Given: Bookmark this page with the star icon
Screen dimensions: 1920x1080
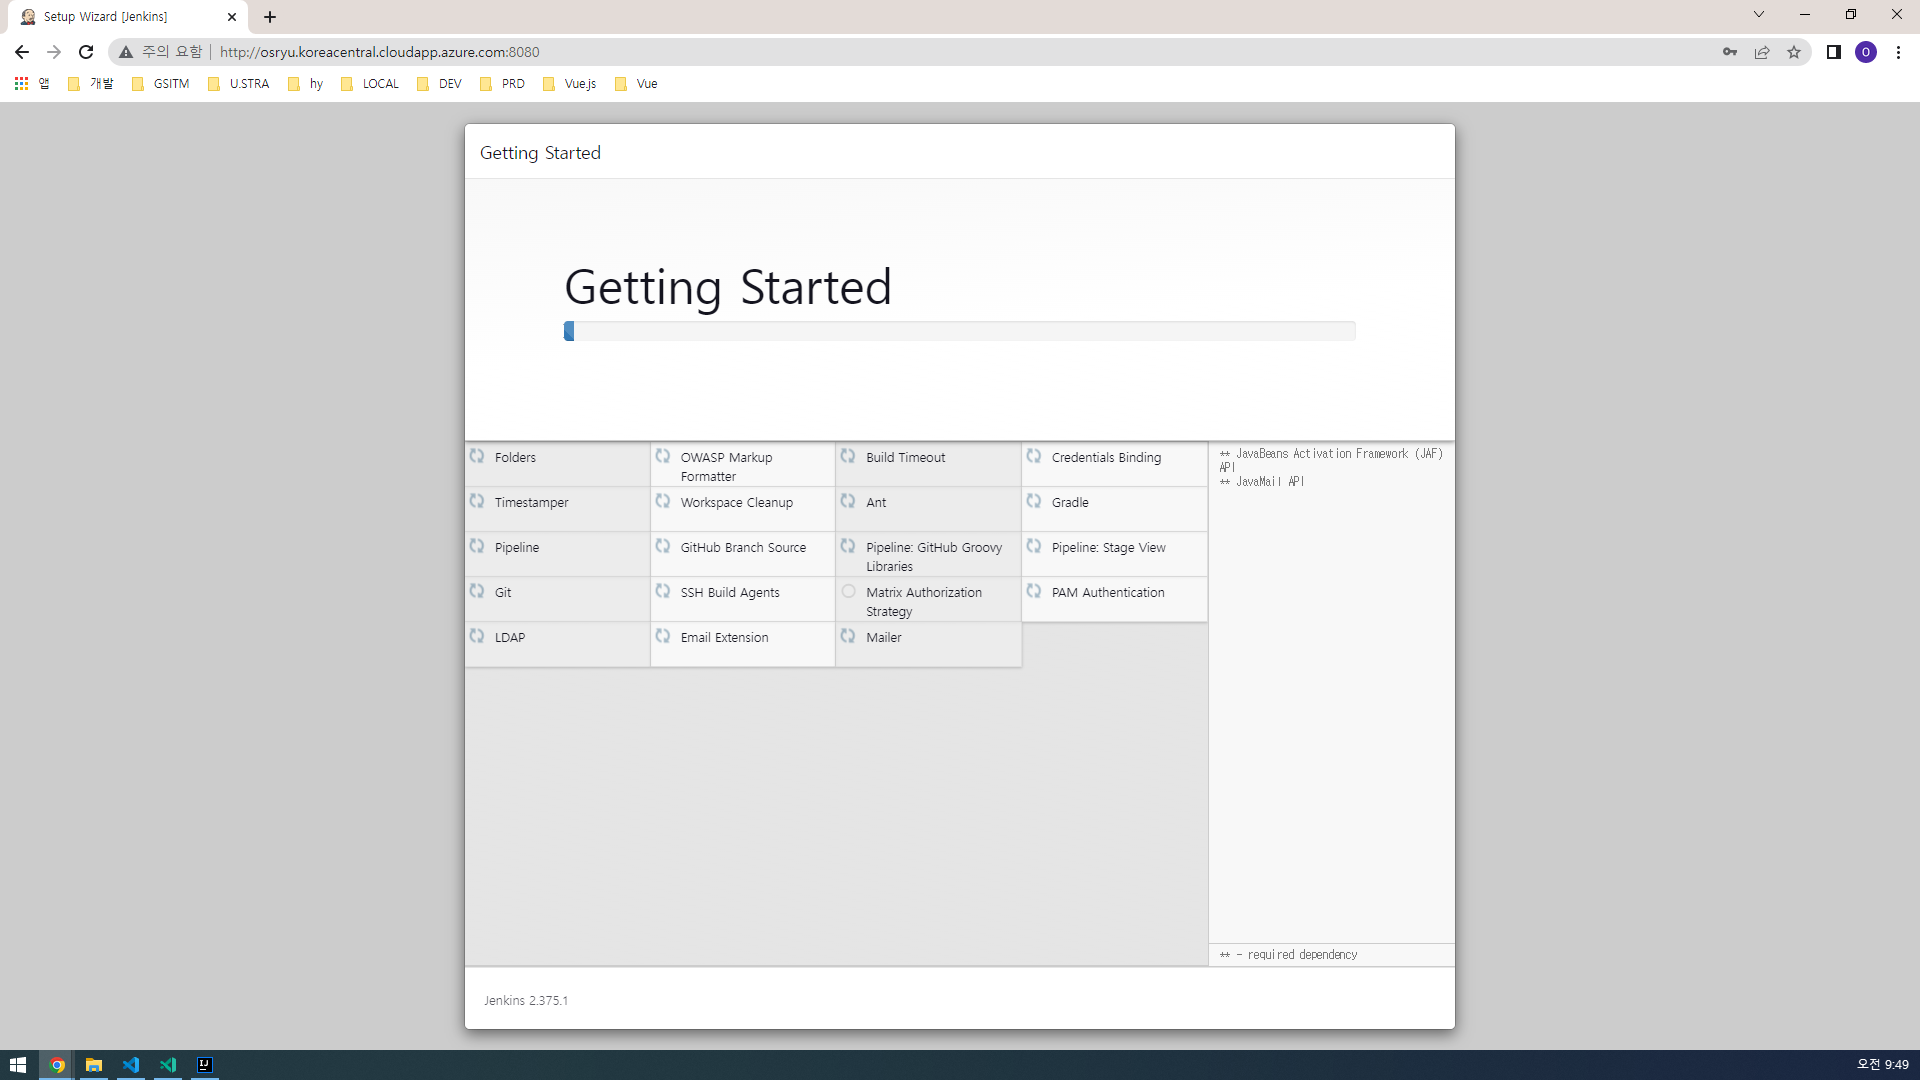Looking at the screenshot, I should 1794,52.
